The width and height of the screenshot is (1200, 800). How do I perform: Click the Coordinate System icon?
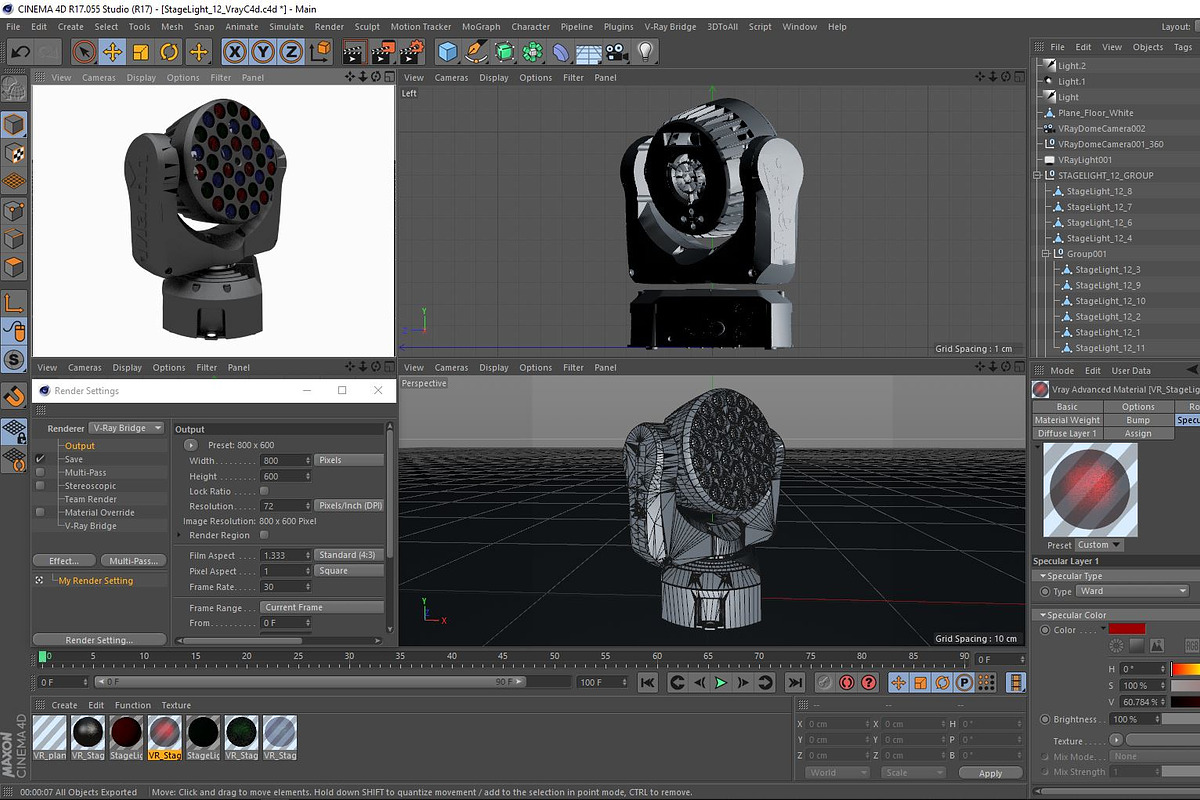click(x=320, y=52)
